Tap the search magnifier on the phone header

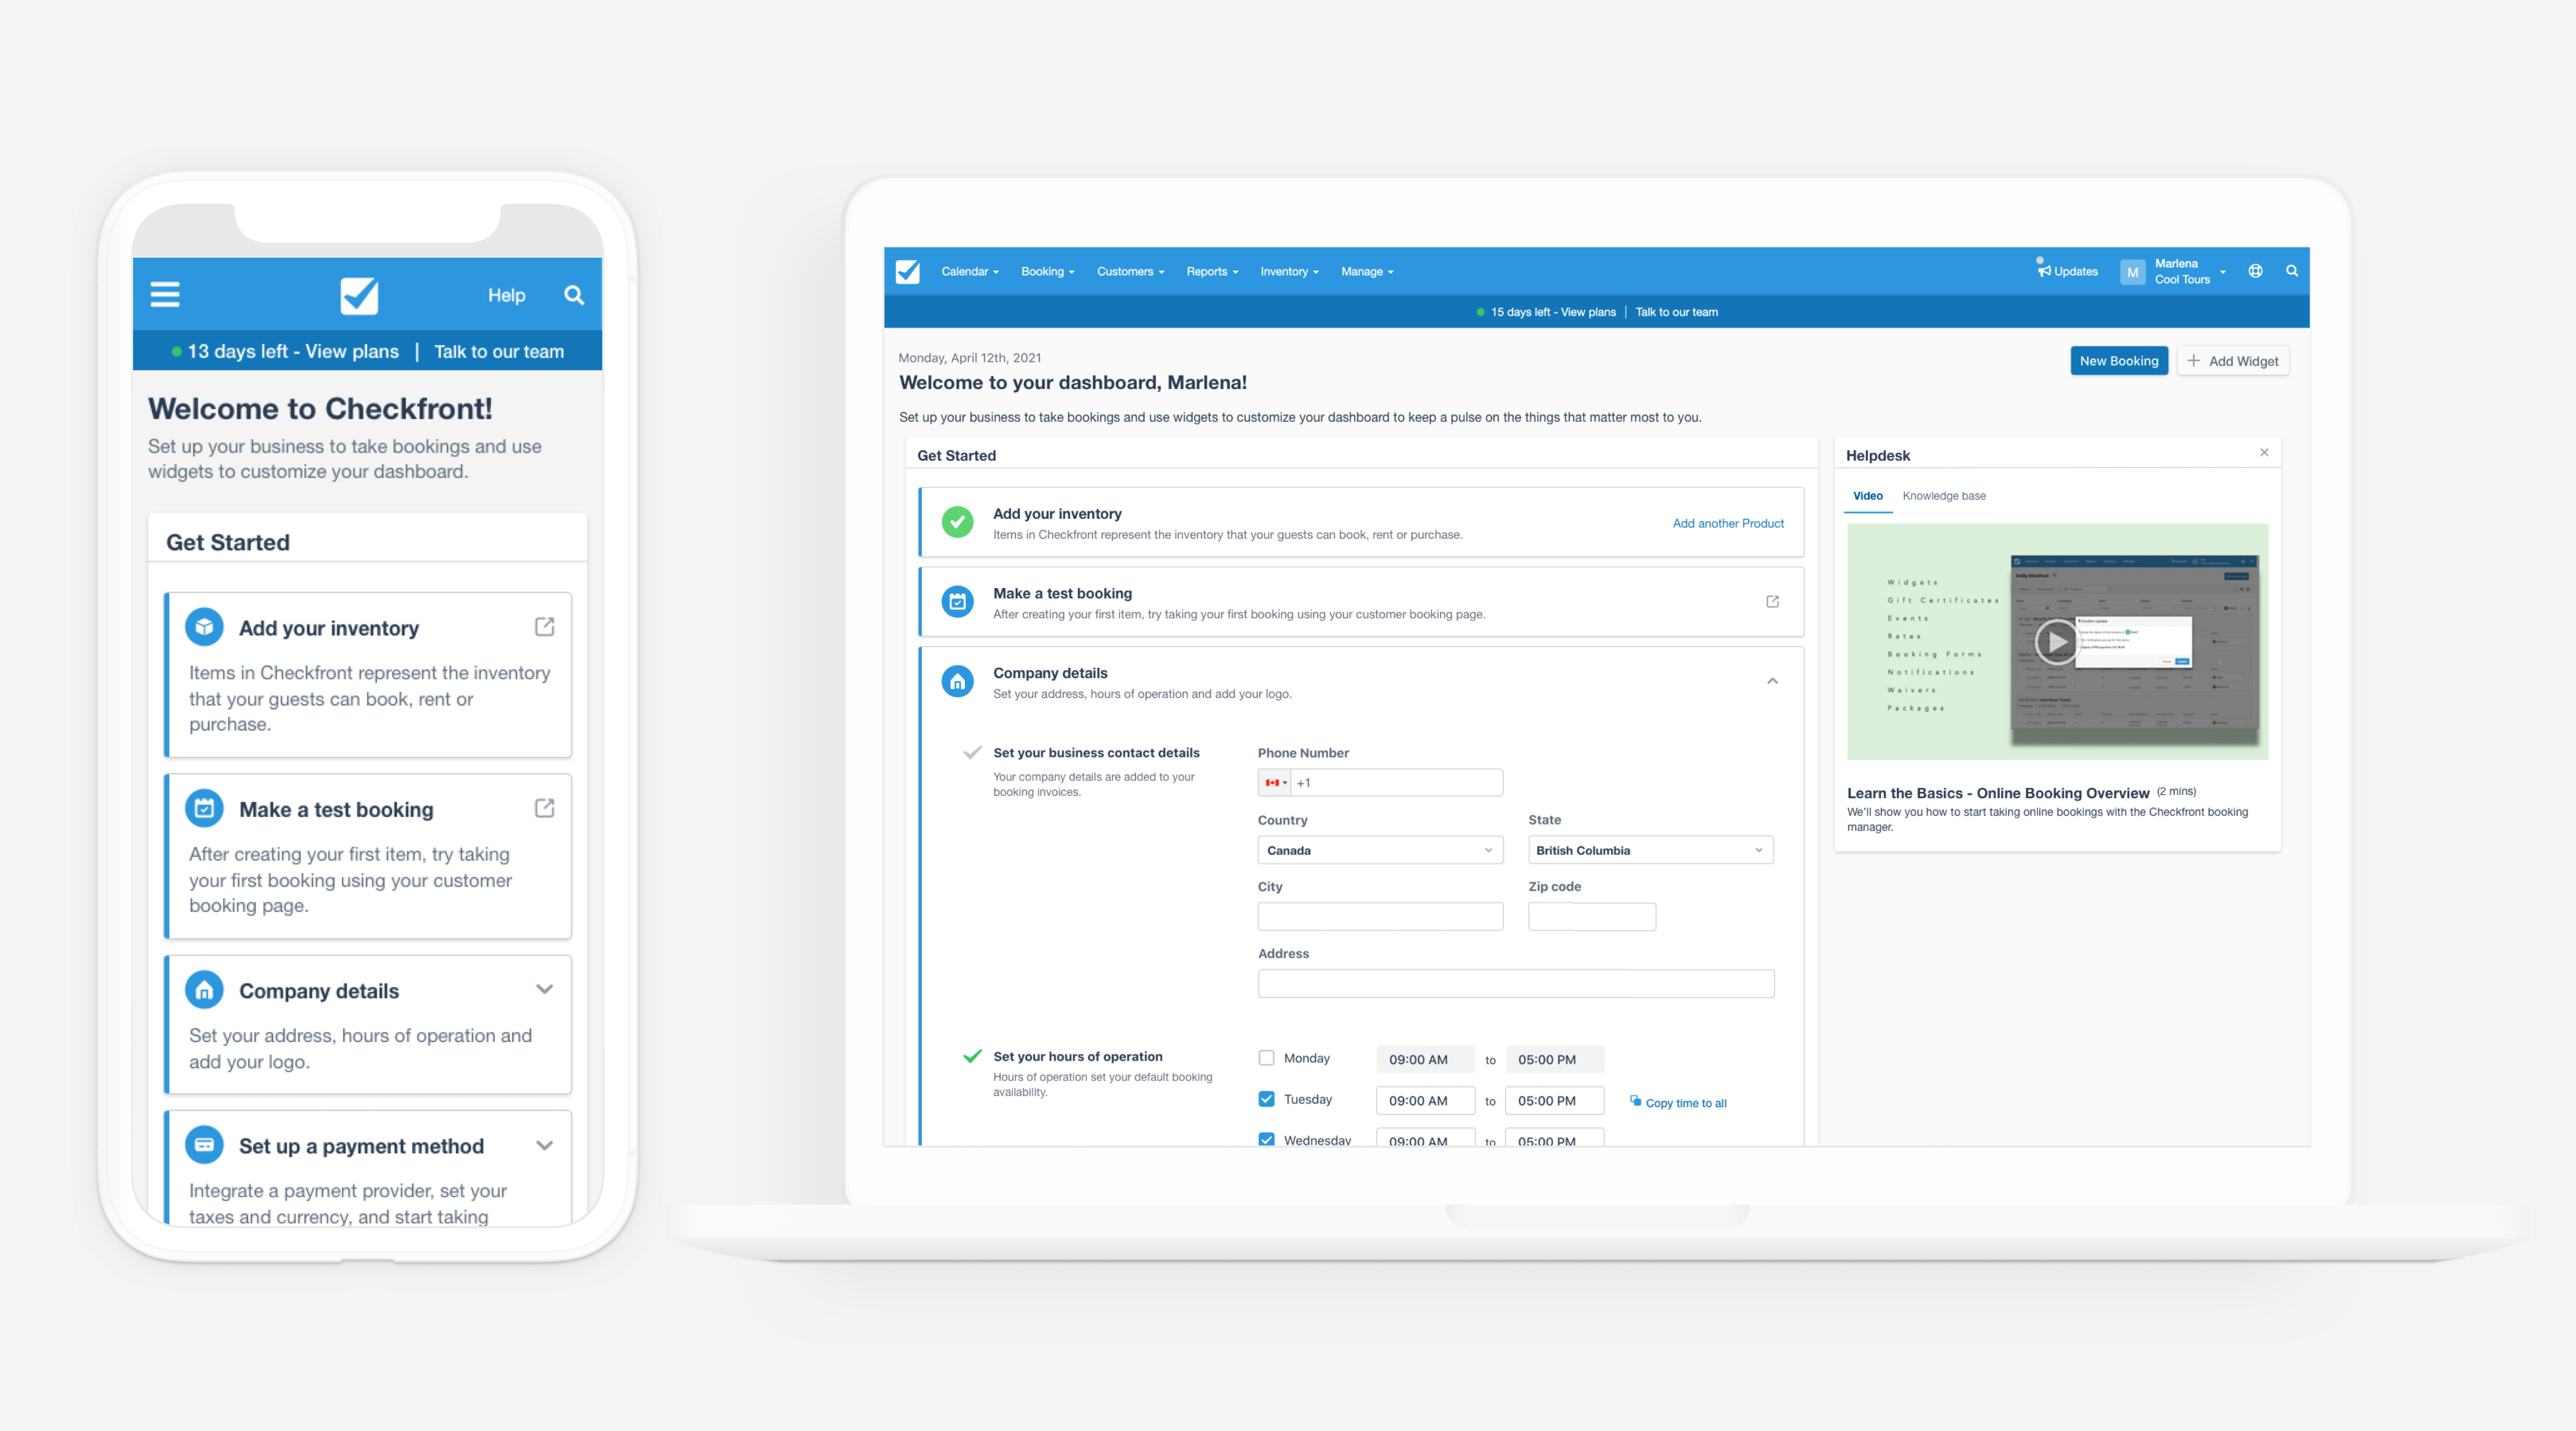(x=574, y=295)
